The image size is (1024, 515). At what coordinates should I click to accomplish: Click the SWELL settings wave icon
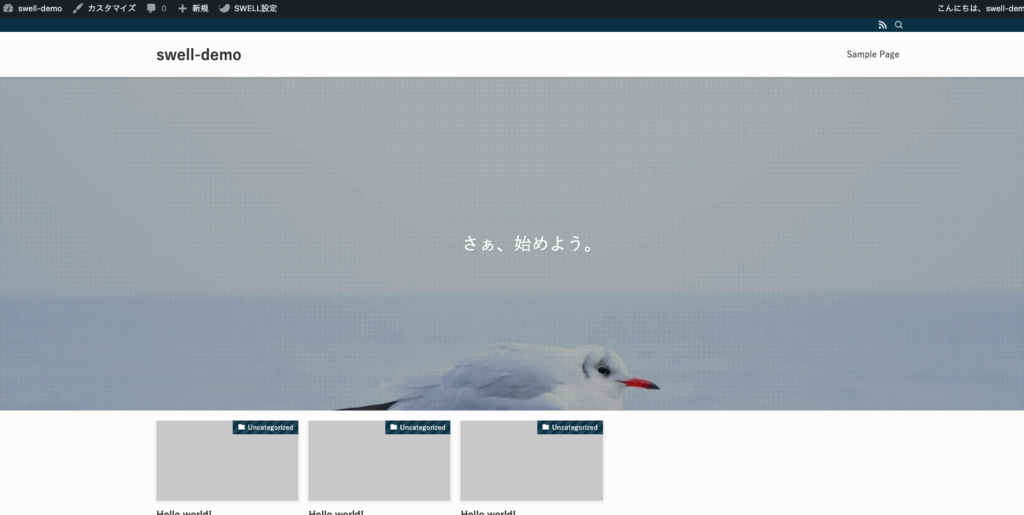(224, 8)
